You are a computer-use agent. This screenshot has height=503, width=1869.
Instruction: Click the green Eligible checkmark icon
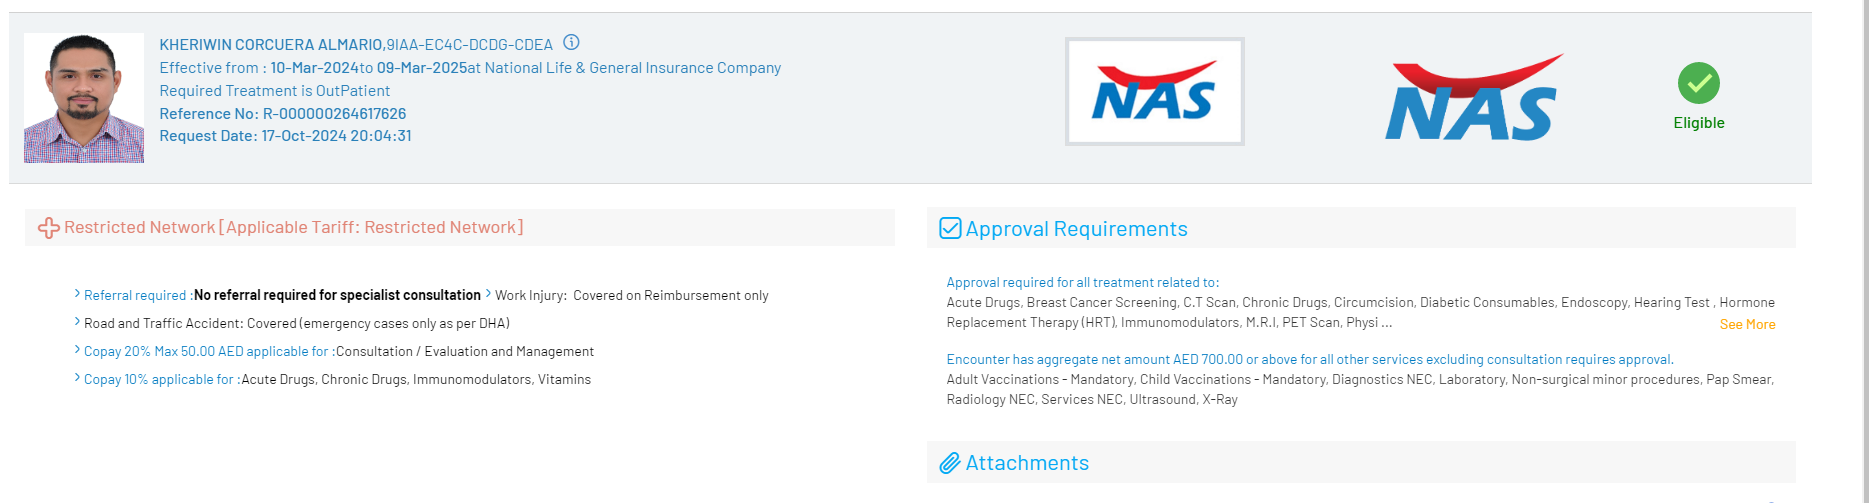tap(1698, 83)
